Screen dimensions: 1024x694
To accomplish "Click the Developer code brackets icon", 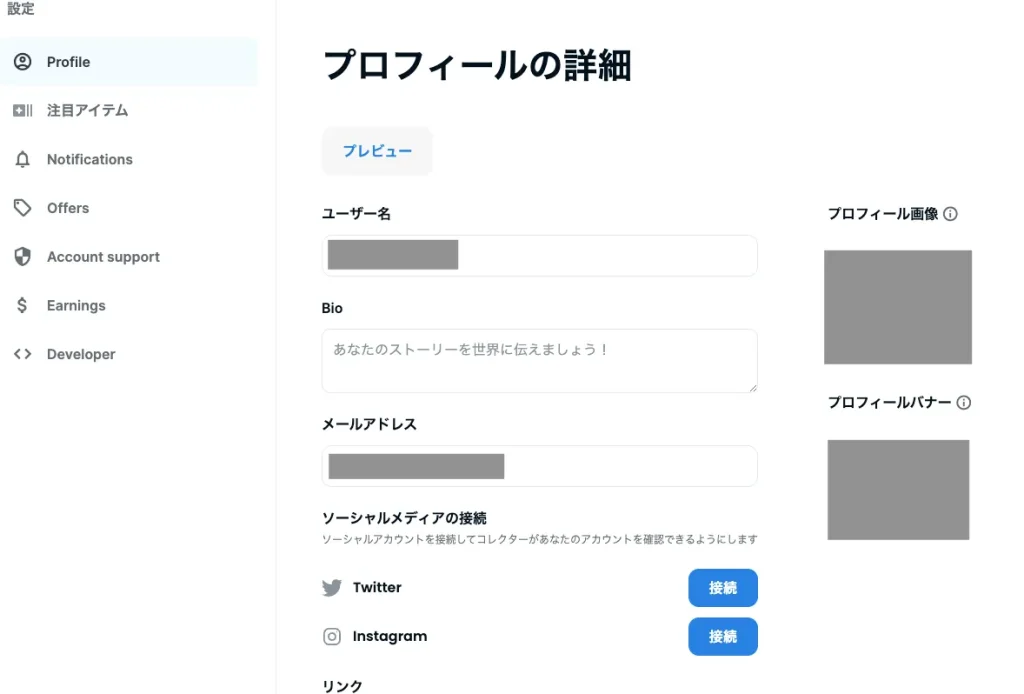I will tap(22, 354).
